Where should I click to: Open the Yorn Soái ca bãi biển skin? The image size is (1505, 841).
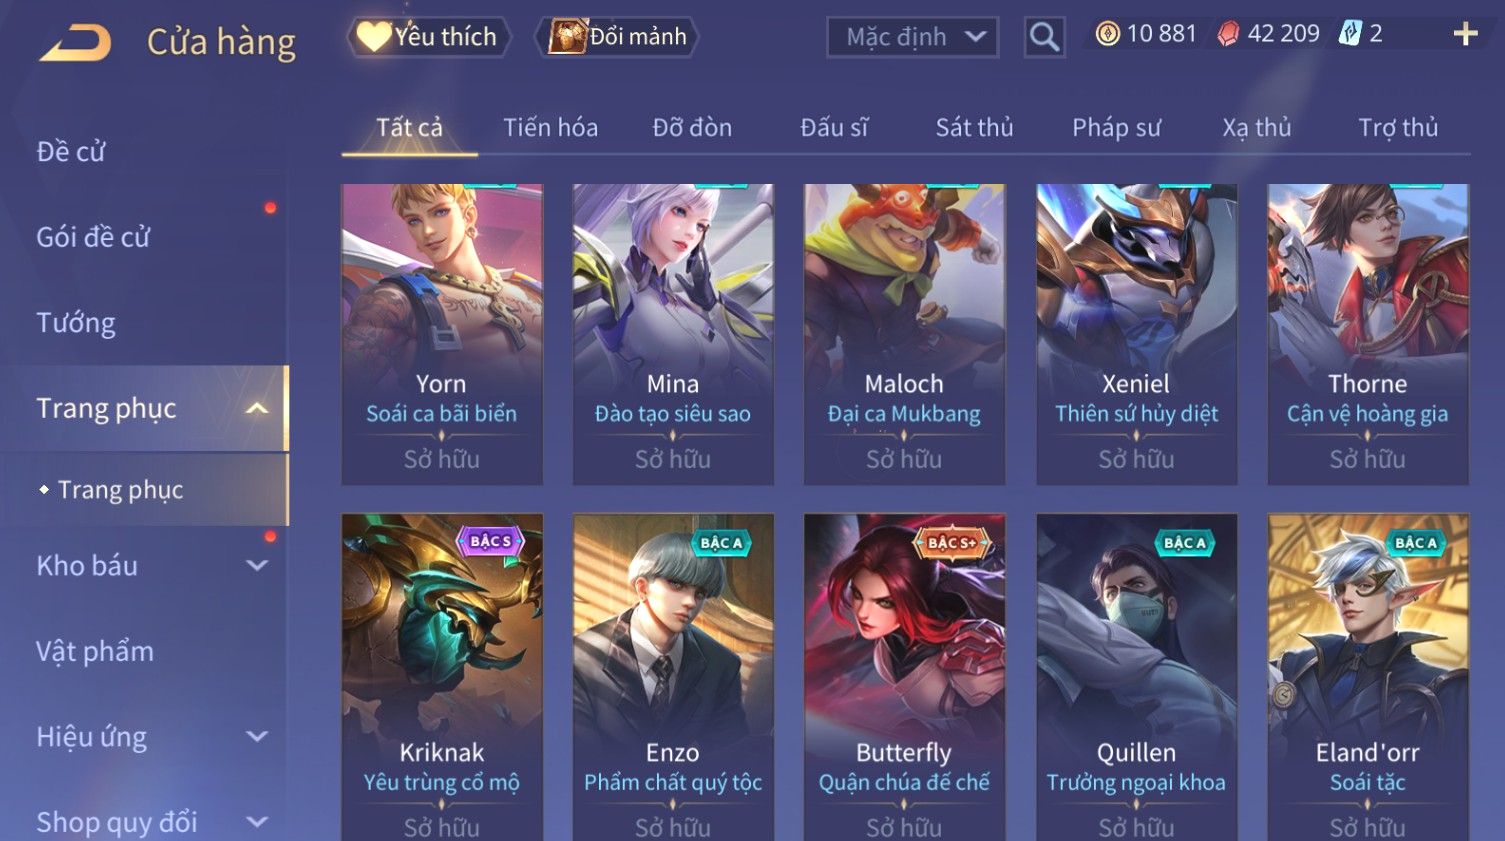442,334
